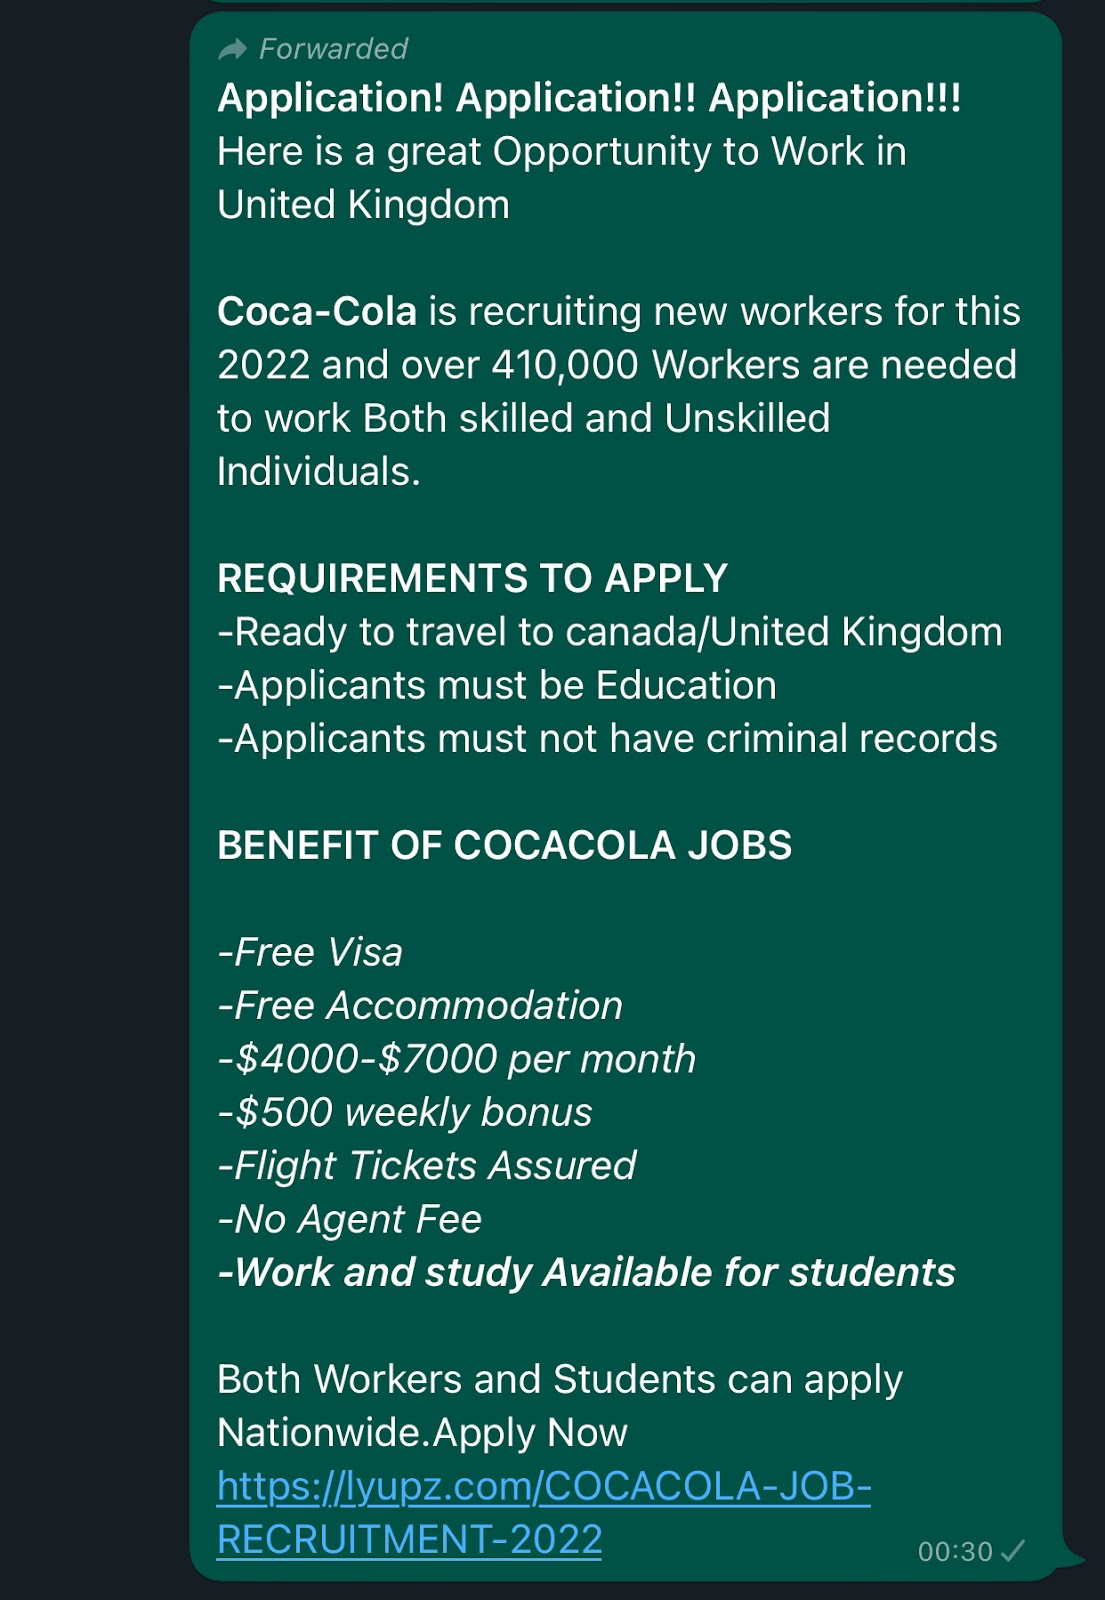Click the RECRUITMENT-2022 part of the link
The image size is (1105, 1600).
tap(410, 1539)
